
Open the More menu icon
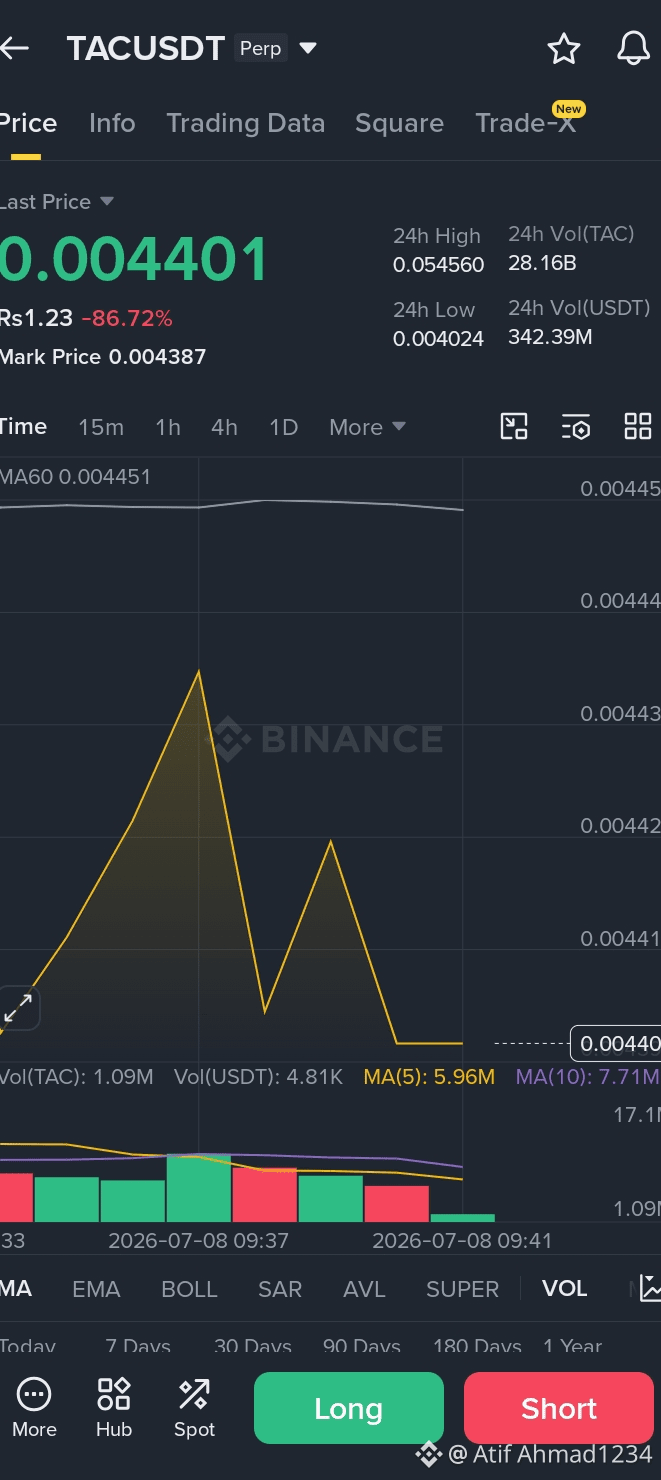pyautogui.click(x=34, y=1408)
